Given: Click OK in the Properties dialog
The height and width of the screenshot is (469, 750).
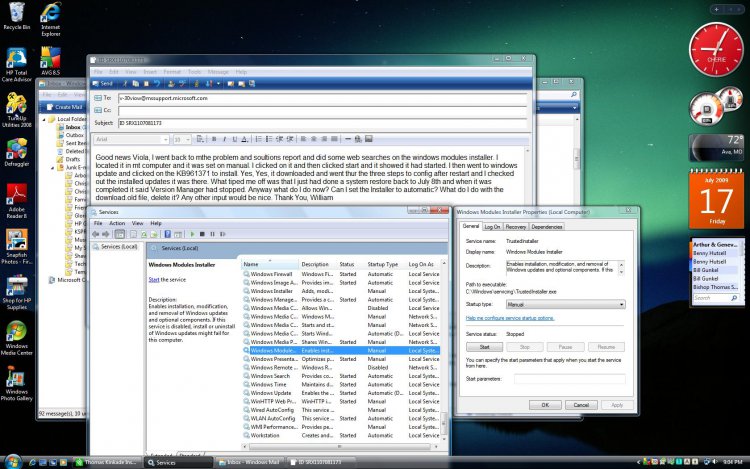Looking at the screenshot, I should pyautogui.click(x=545, y=405).
